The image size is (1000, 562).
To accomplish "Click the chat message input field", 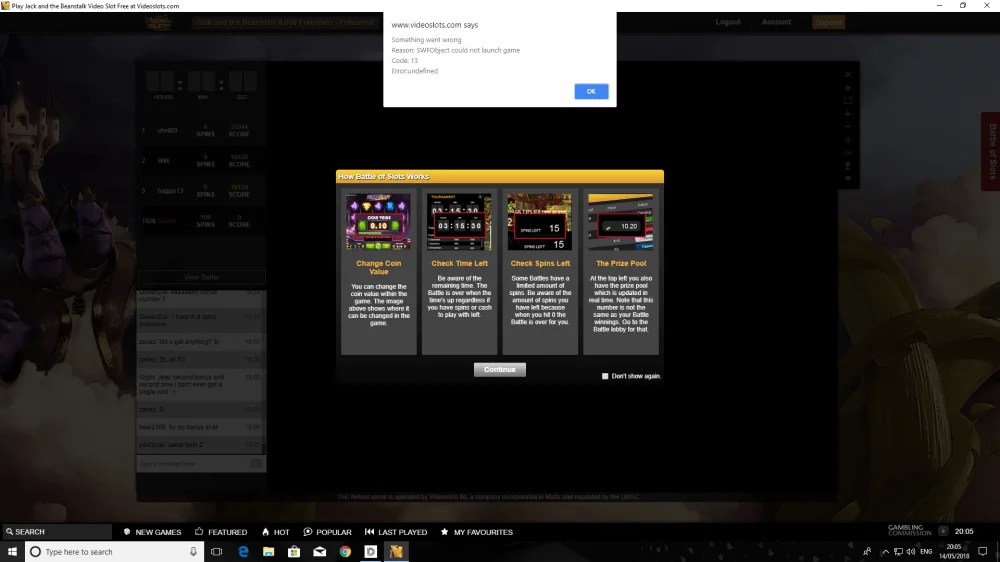I will click(193, 464).
